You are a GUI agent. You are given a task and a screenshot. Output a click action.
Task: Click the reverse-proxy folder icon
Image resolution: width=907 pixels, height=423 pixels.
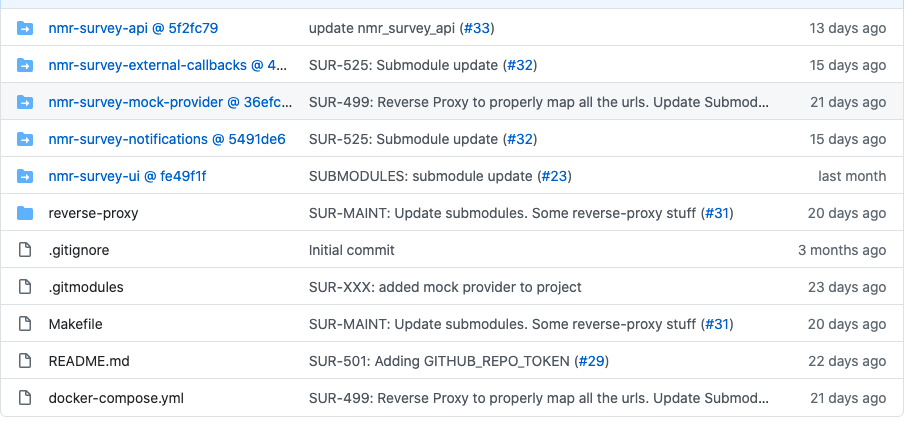click(x=25, y=213)
